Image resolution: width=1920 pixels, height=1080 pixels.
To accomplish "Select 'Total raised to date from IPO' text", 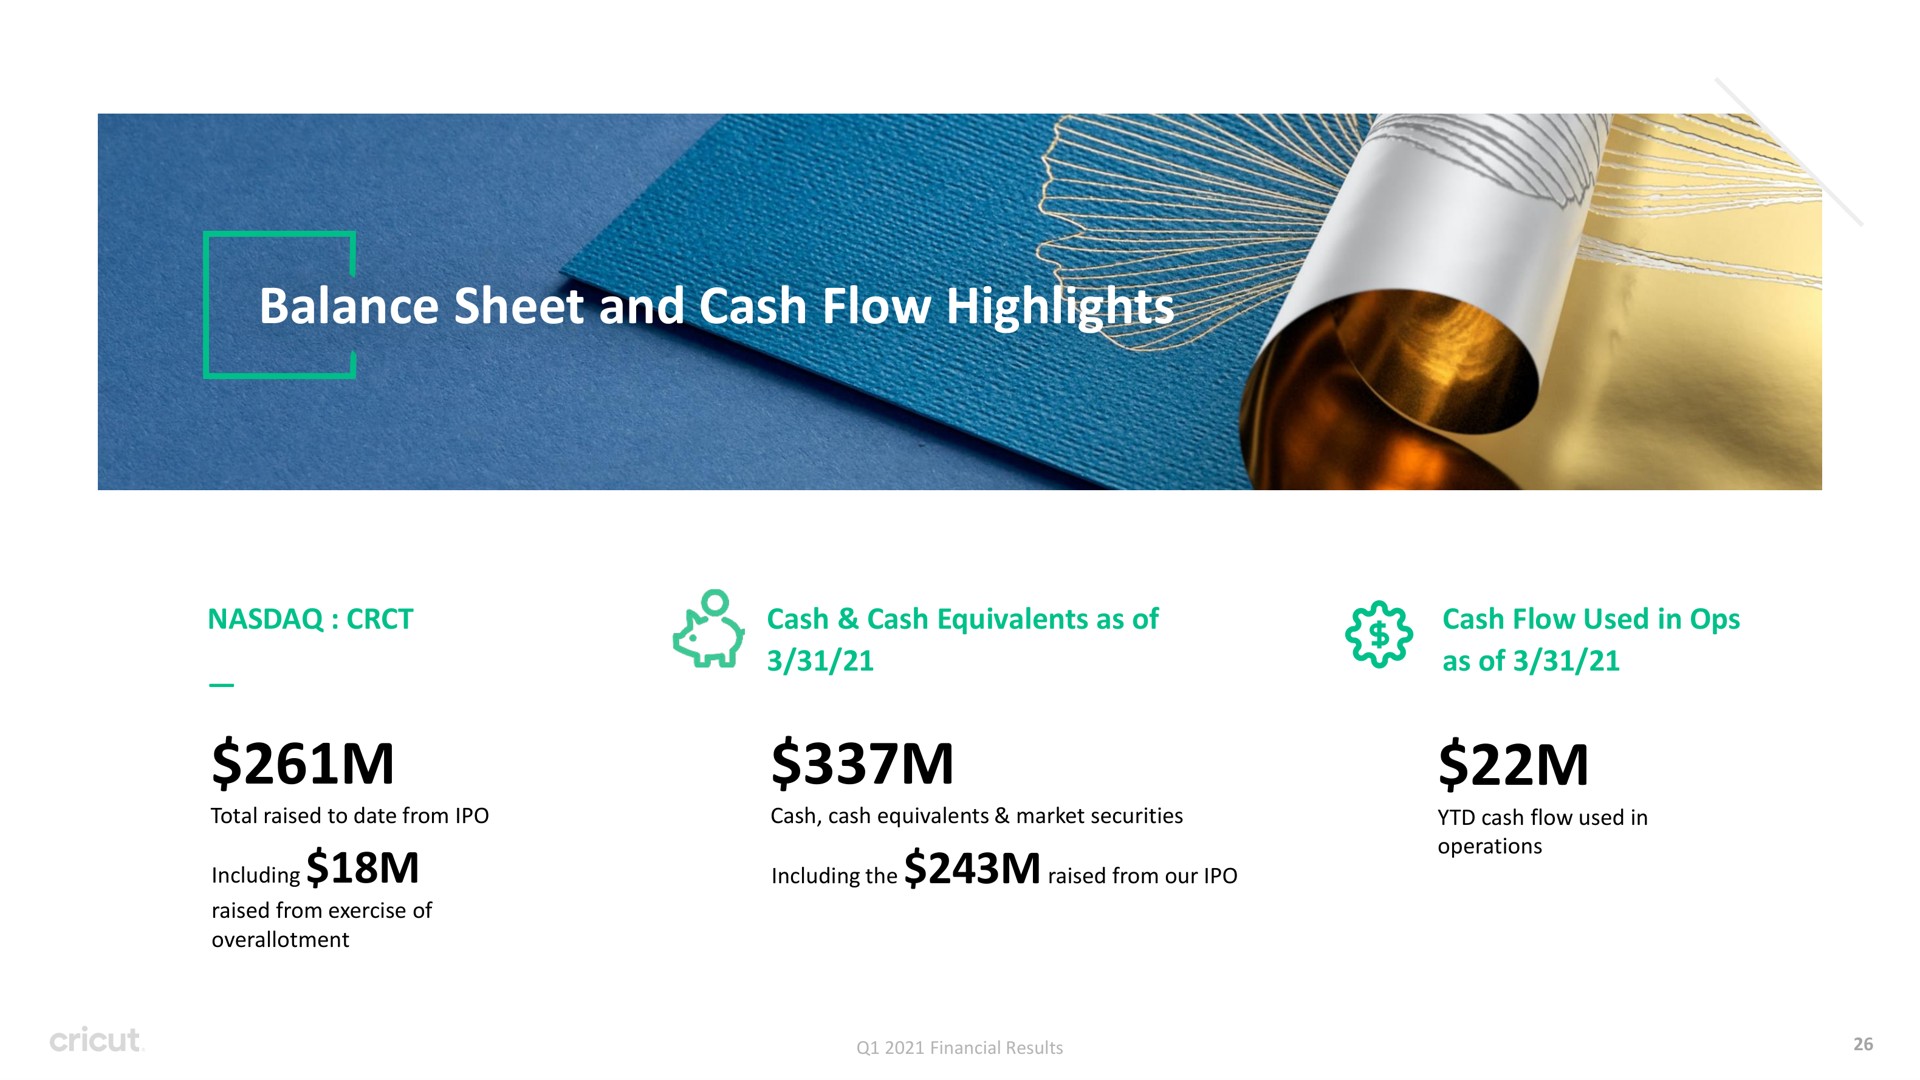I will (x=350, y=816).
